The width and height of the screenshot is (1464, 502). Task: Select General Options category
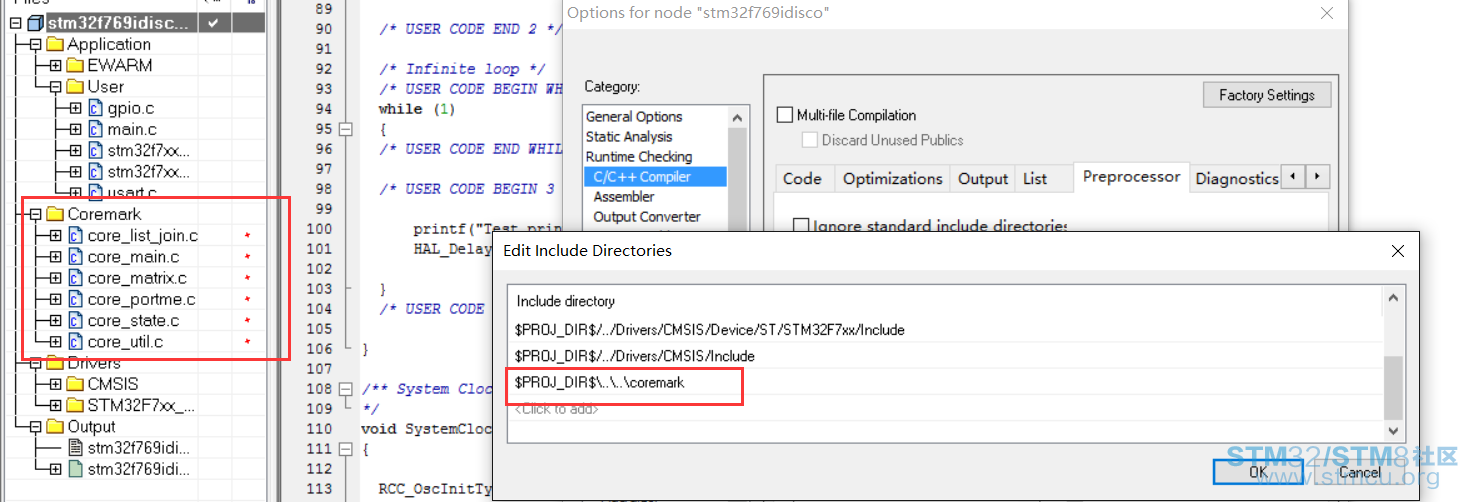[x=634, y=116]
